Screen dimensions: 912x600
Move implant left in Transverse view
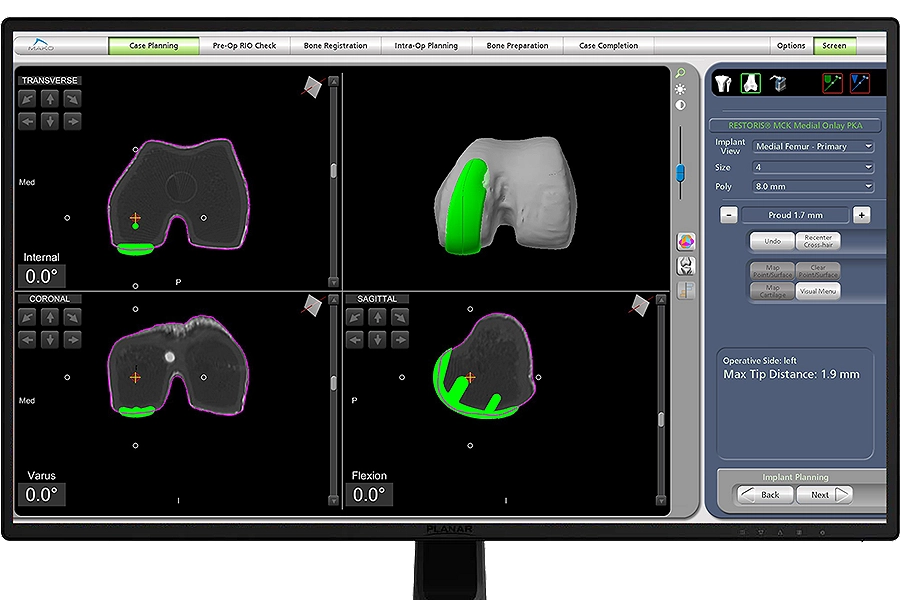27,122
